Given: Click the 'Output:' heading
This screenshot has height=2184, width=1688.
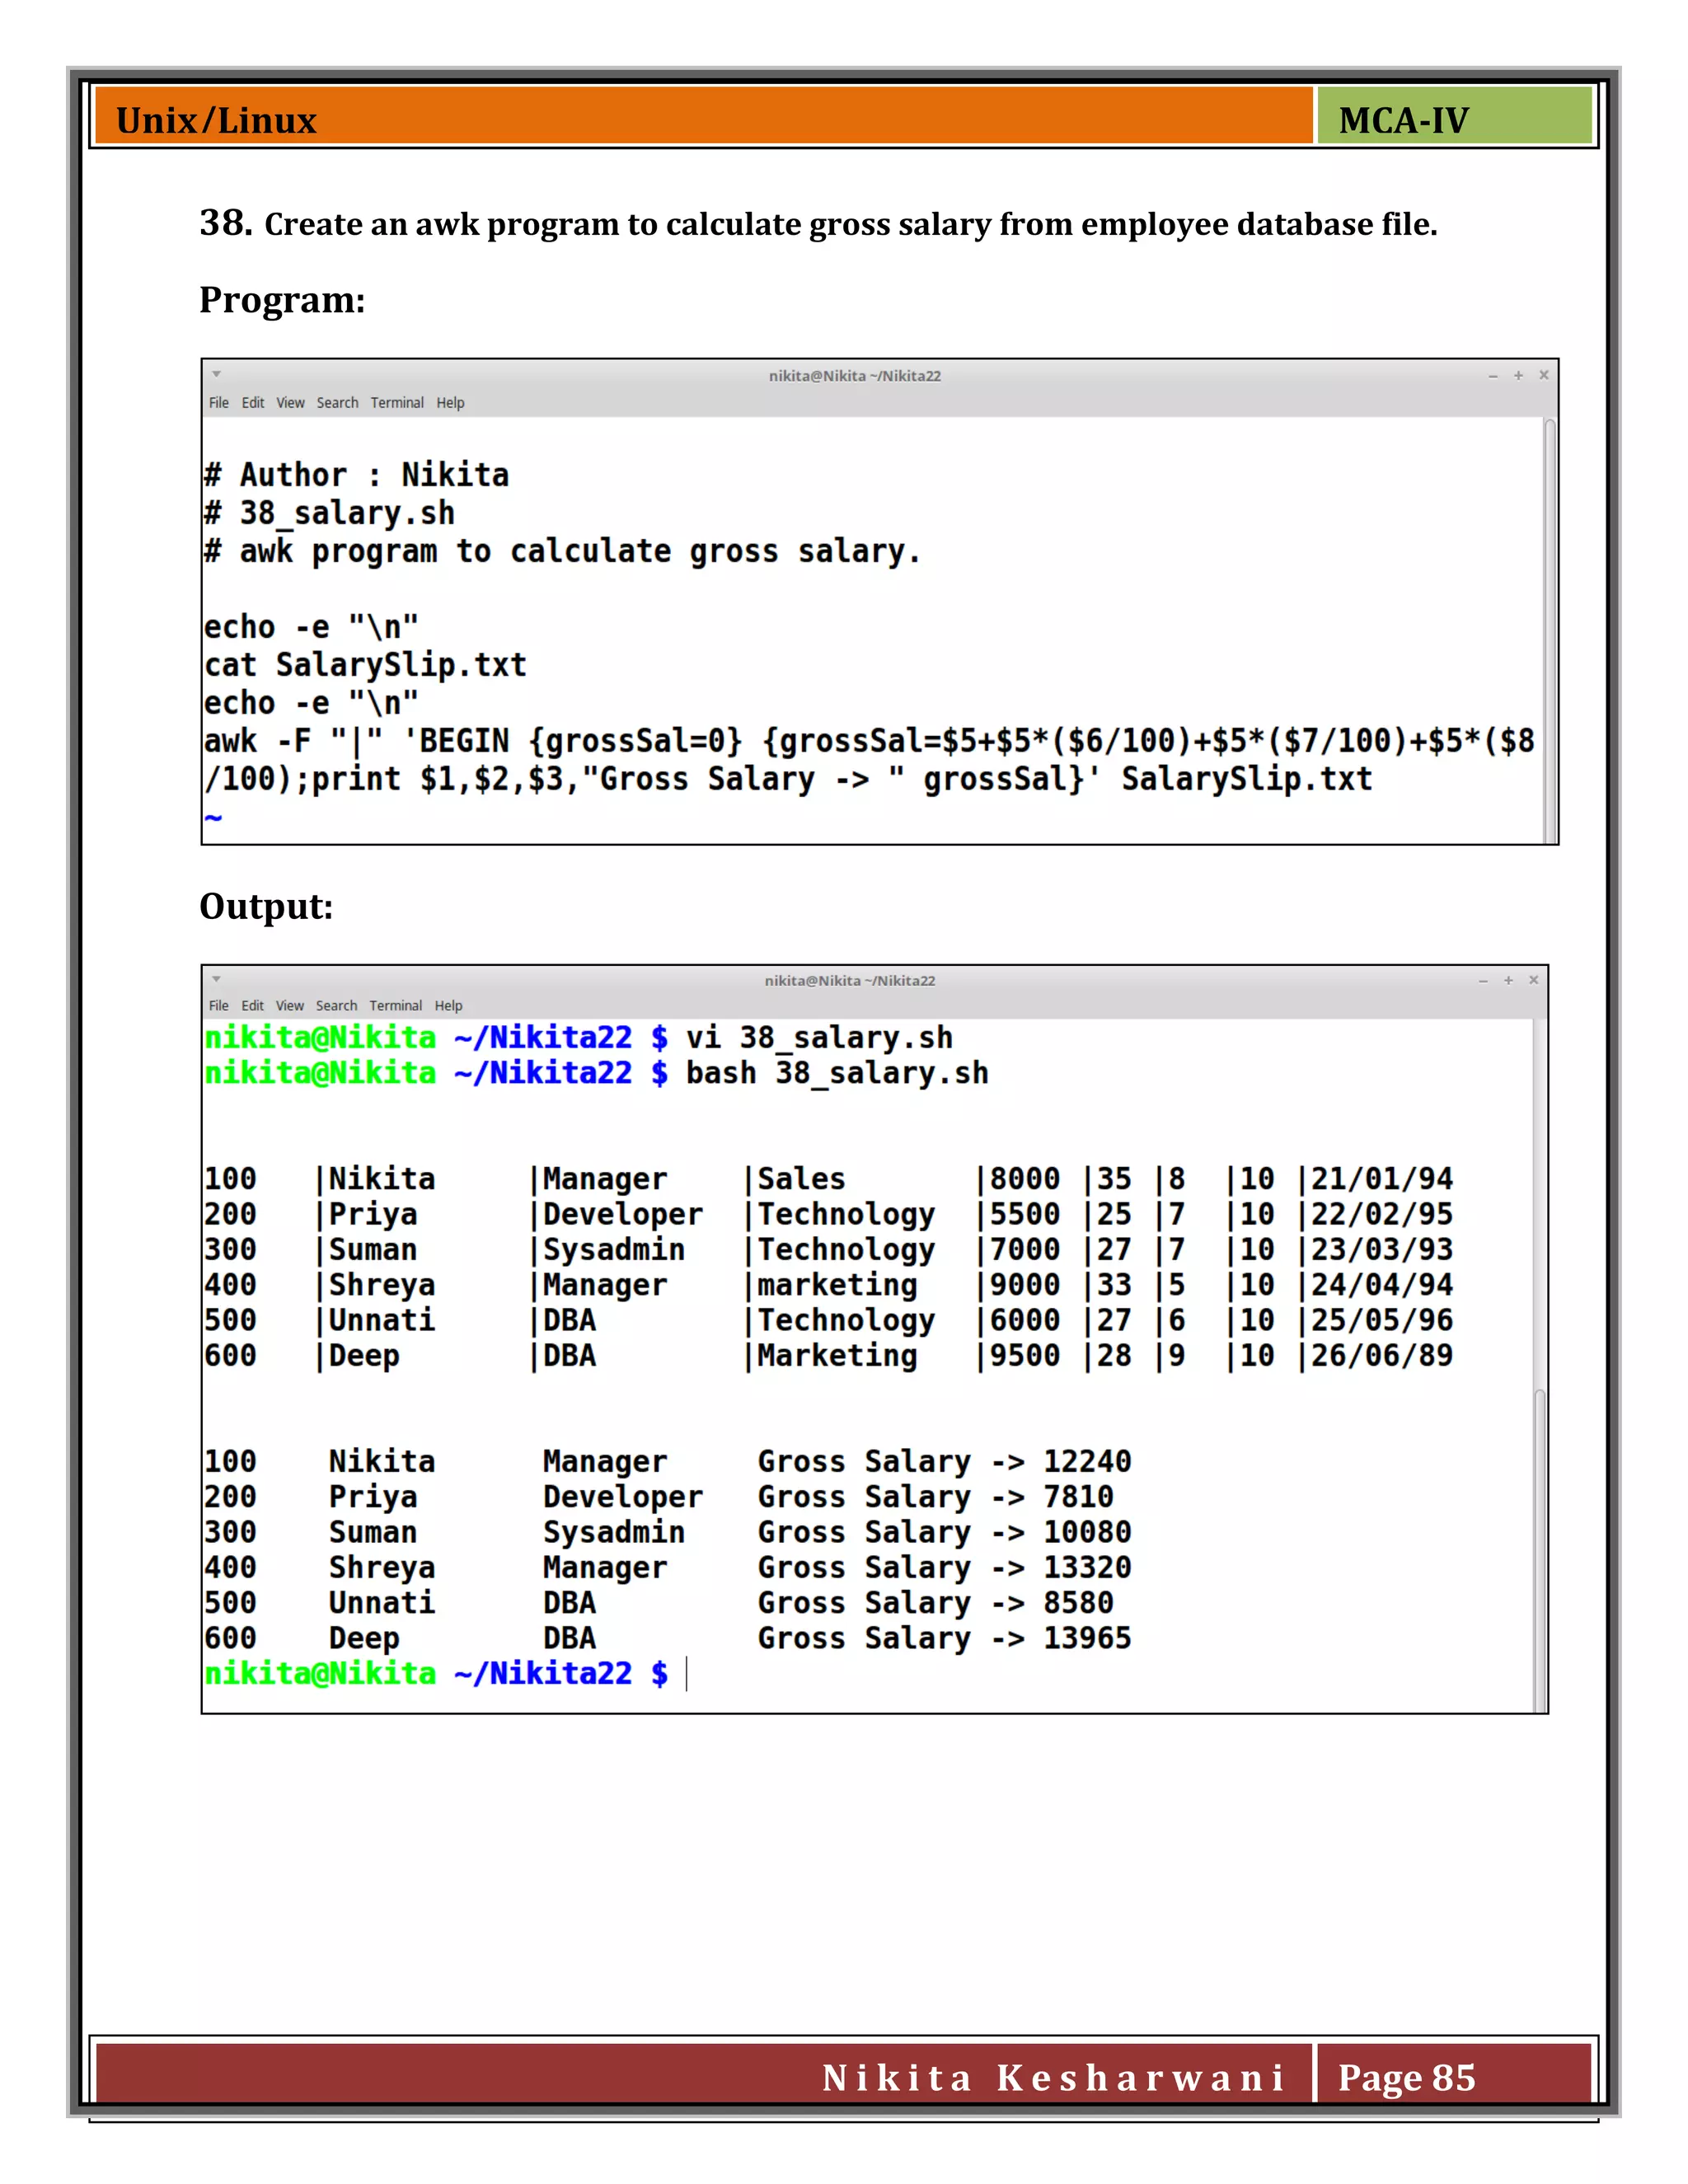Looking at the screenshot, I should tap(266, 906).
